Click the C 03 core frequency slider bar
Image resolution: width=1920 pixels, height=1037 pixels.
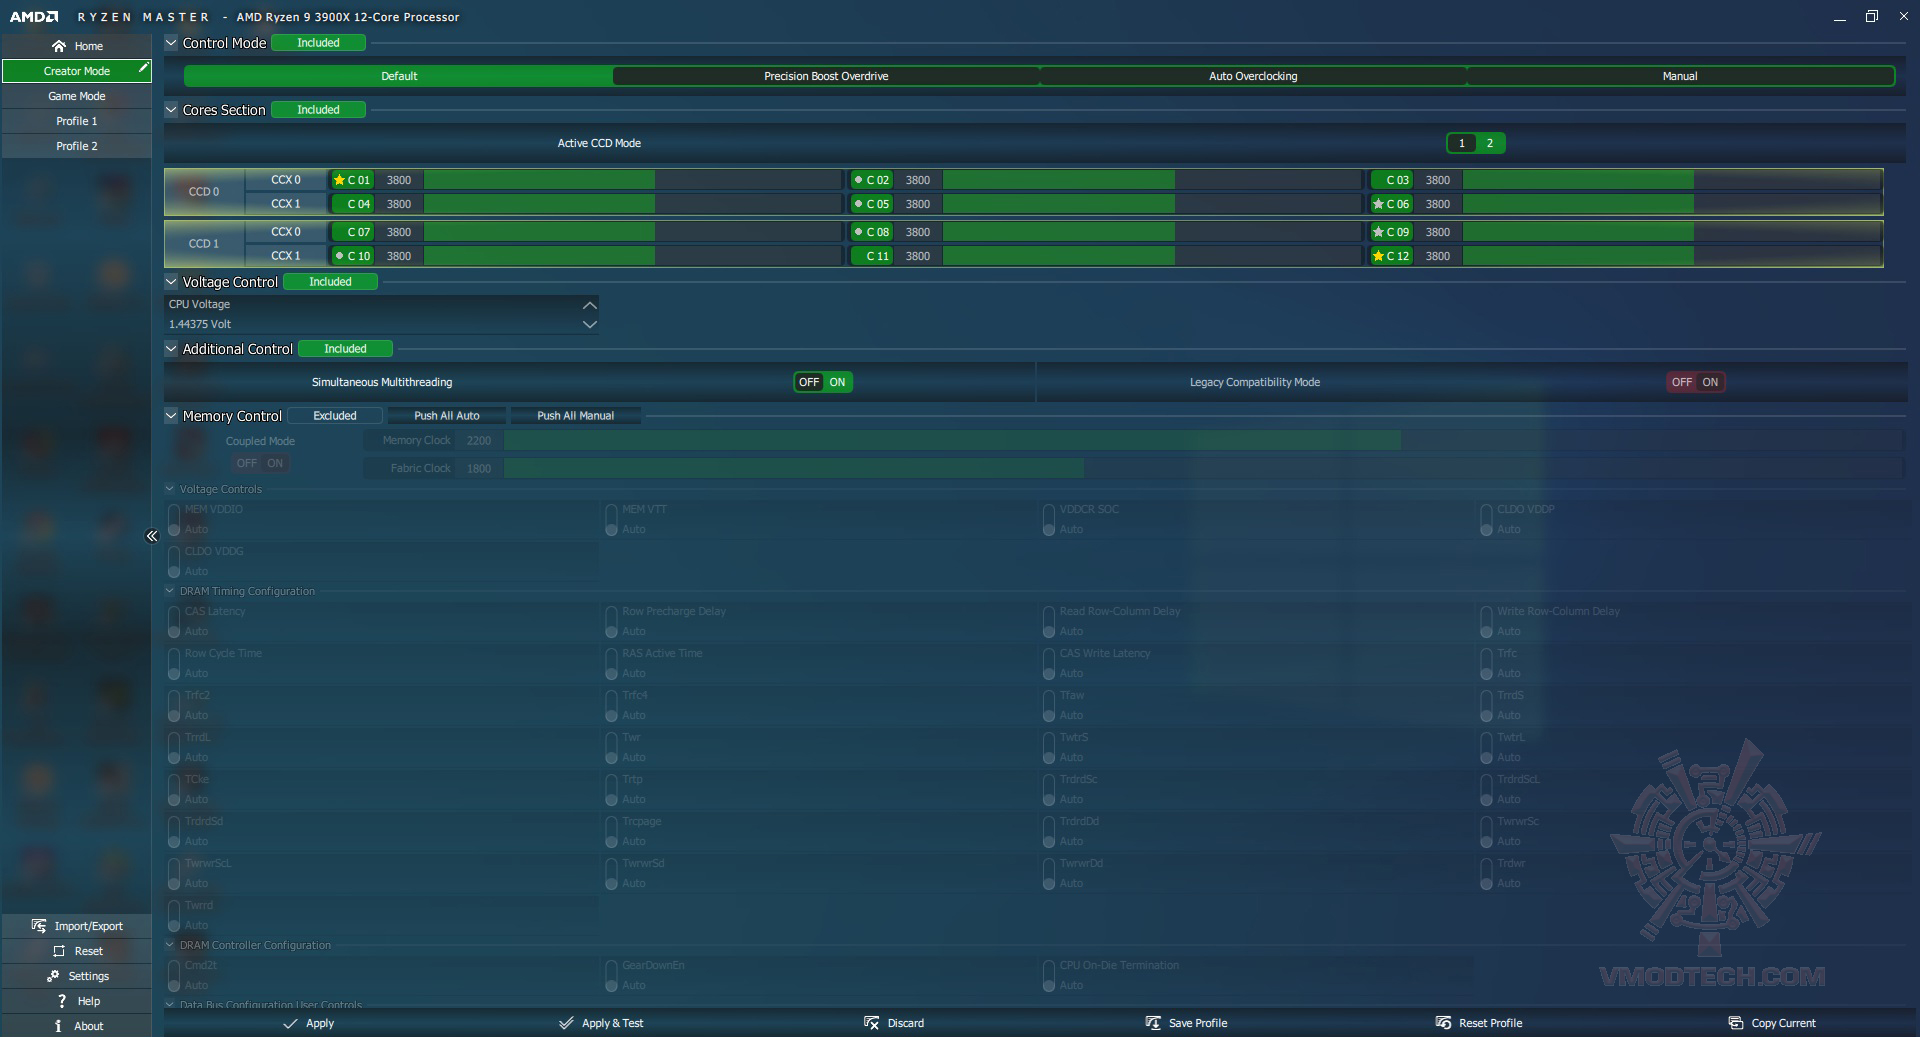(1672, 180)
